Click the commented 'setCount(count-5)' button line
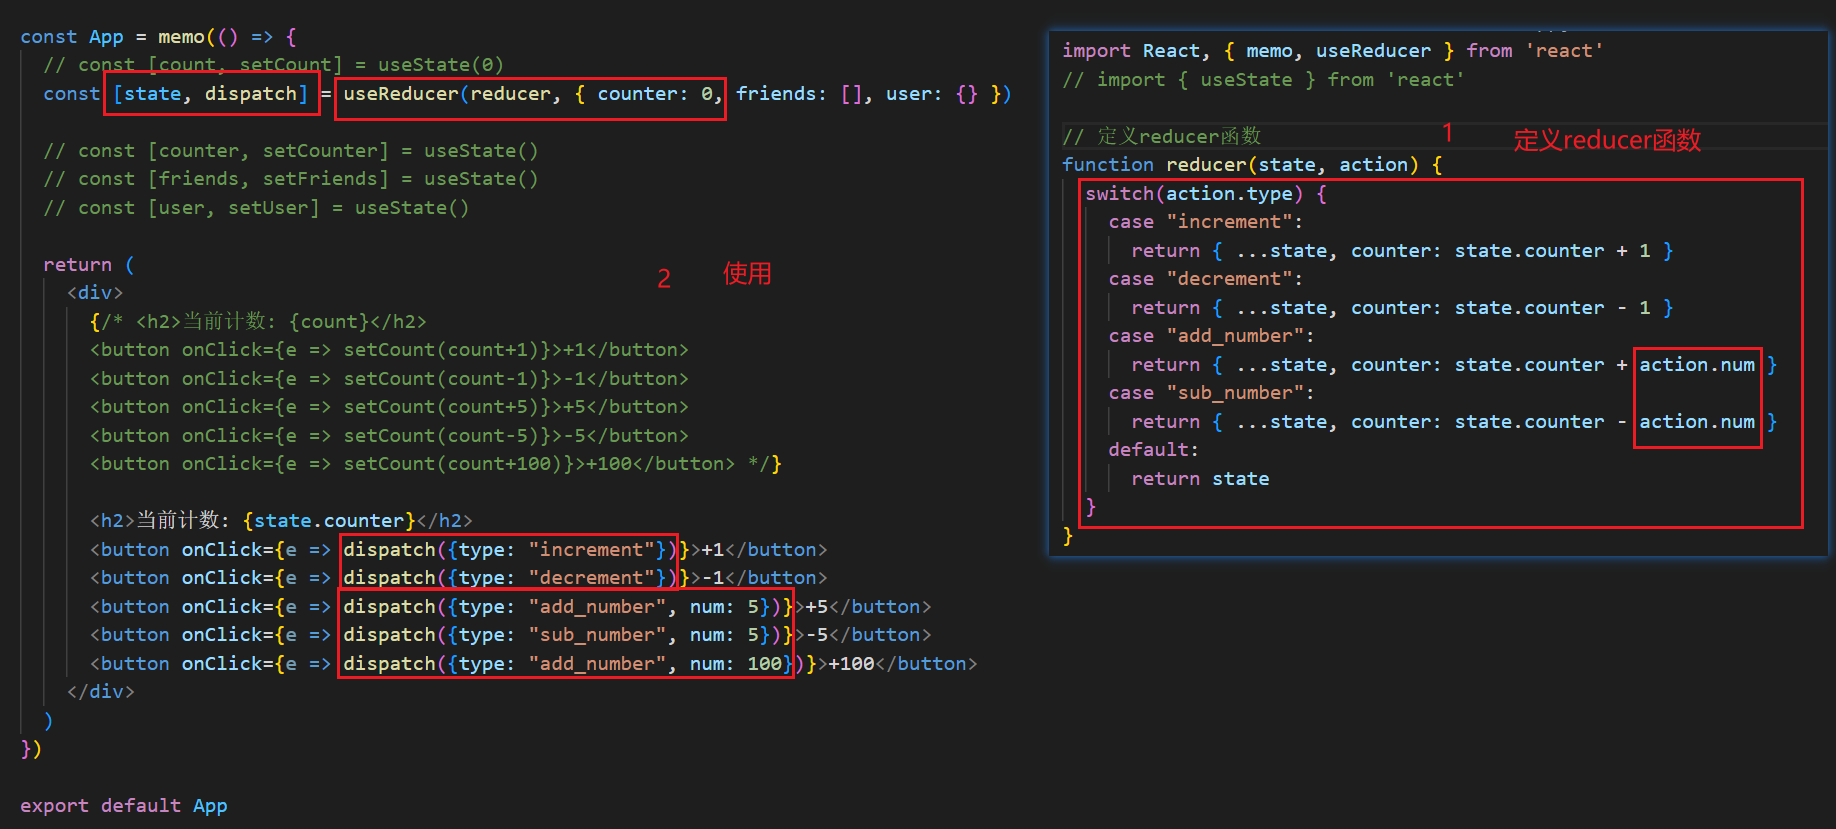 click(x=389, y=436)
